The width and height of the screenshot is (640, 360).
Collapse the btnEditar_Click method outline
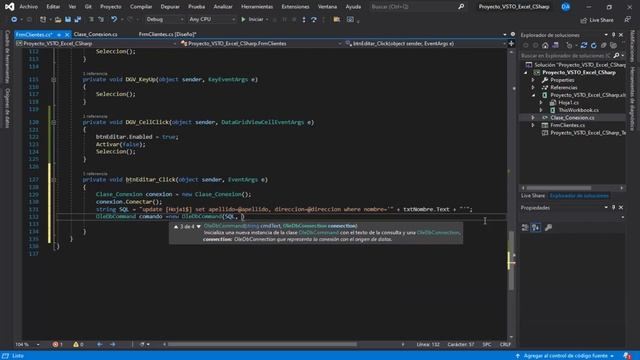[53, 180]
